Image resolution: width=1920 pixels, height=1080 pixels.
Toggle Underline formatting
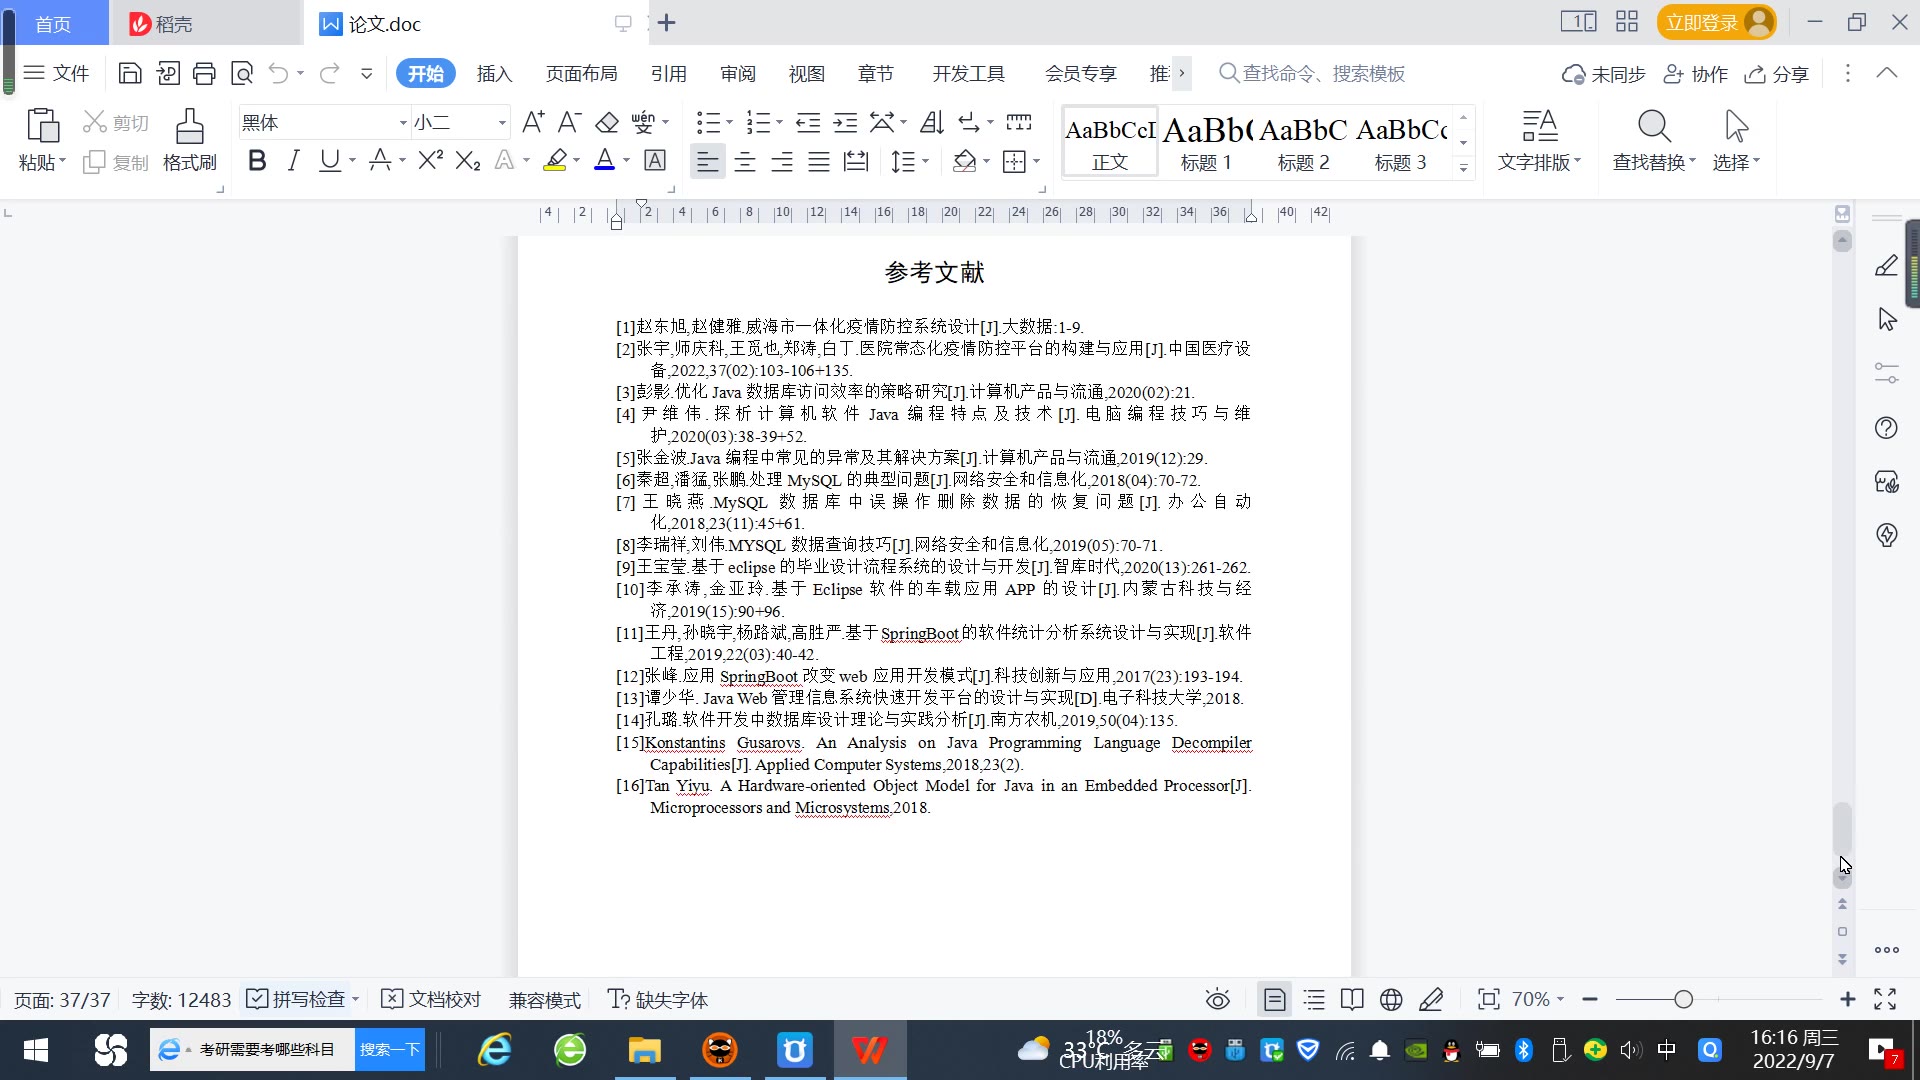[329, 160]
